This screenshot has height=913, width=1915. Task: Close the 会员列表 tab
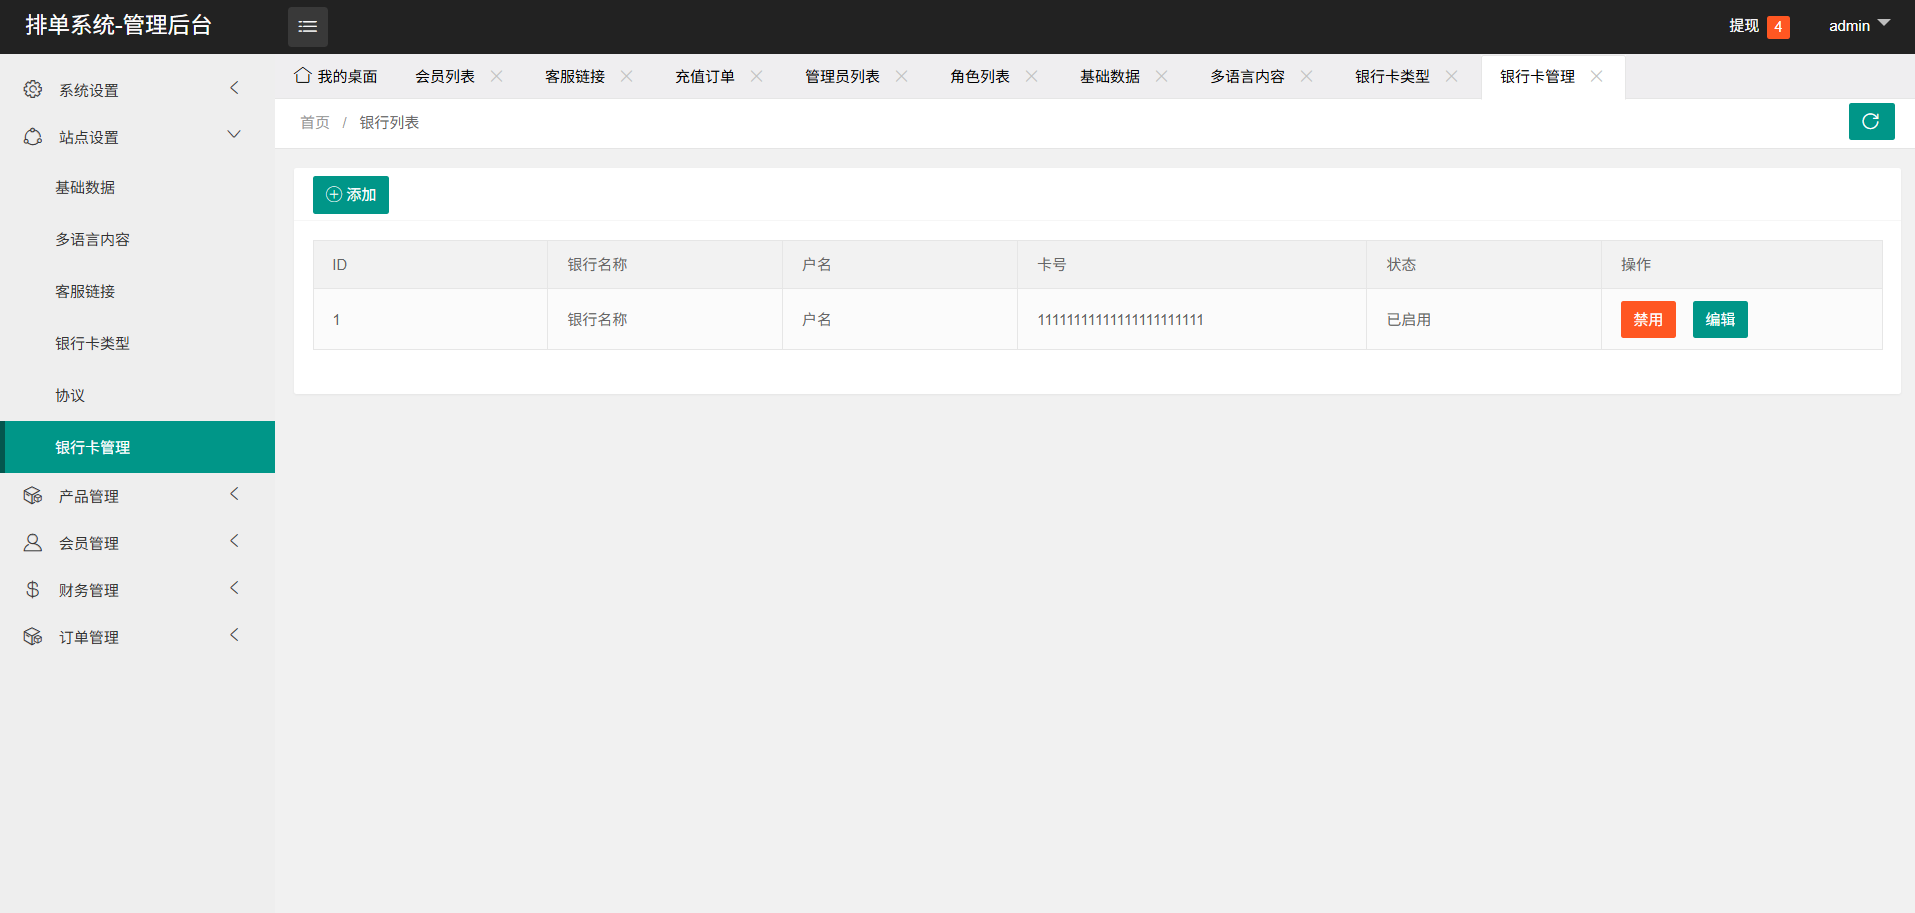(497, 76)
